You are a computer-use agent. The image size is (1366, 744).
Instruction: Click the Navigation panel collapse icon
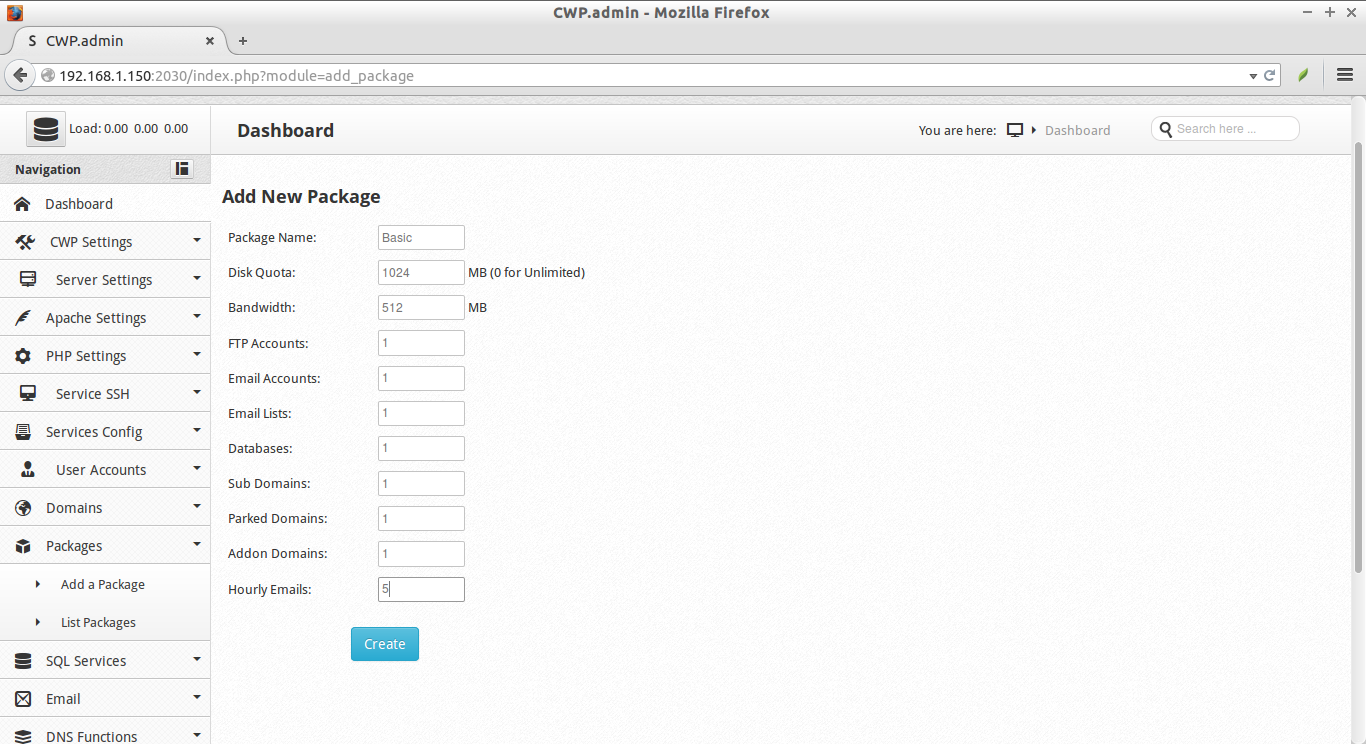[x=181, y=168]
